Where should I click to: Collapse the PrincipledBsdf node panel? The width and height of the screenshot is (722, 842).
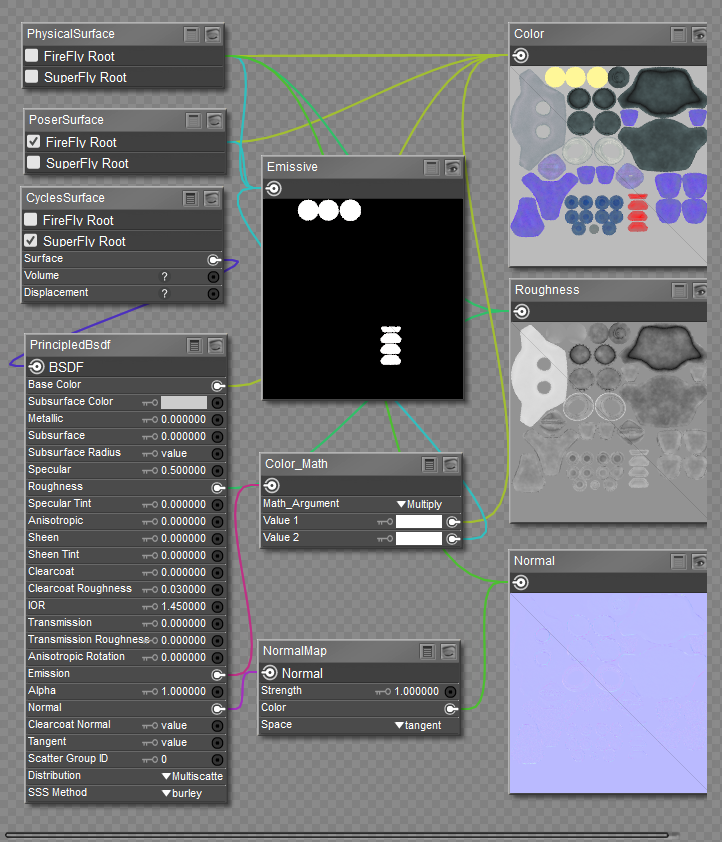tap(194, 346)
